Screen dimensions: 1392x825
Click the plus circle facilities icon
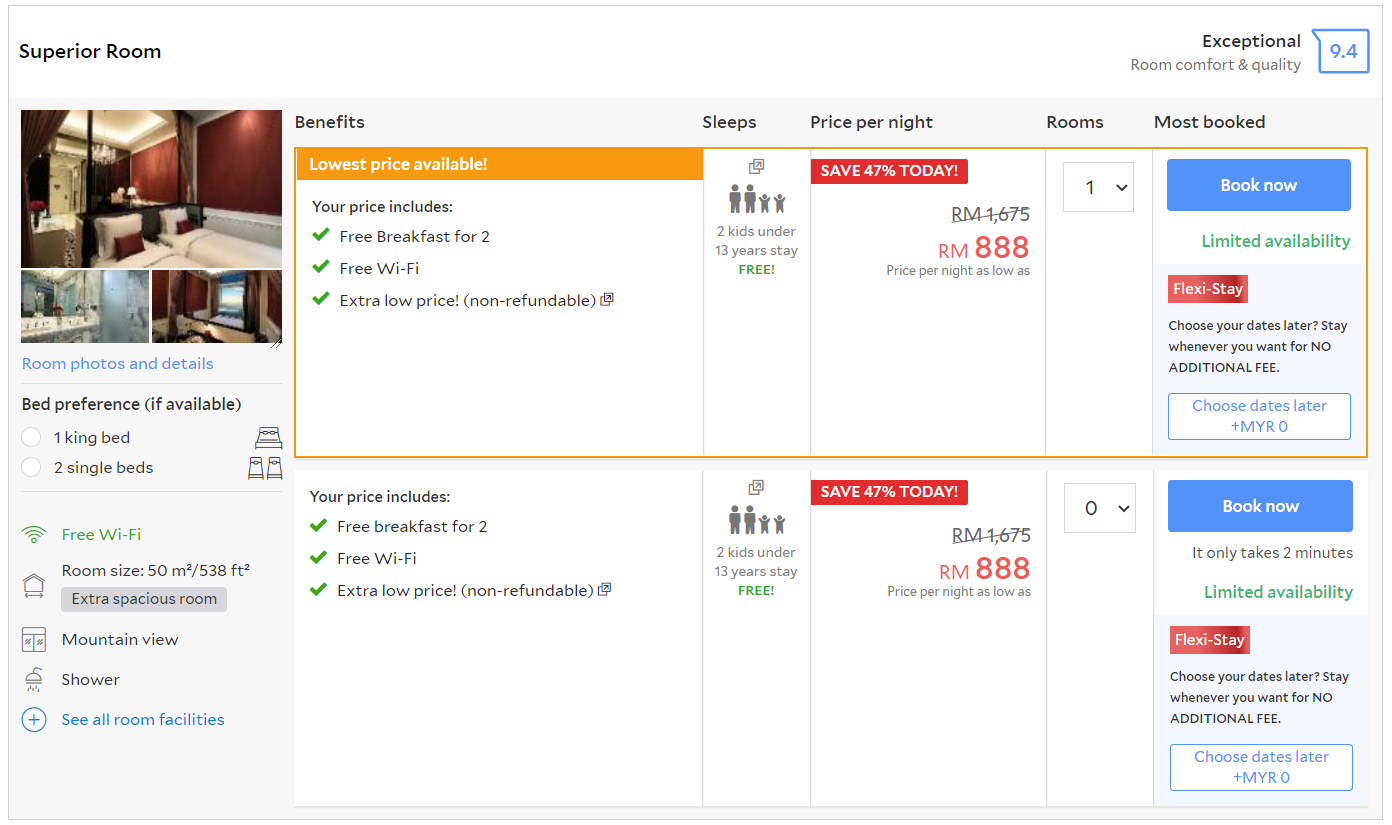34,720
